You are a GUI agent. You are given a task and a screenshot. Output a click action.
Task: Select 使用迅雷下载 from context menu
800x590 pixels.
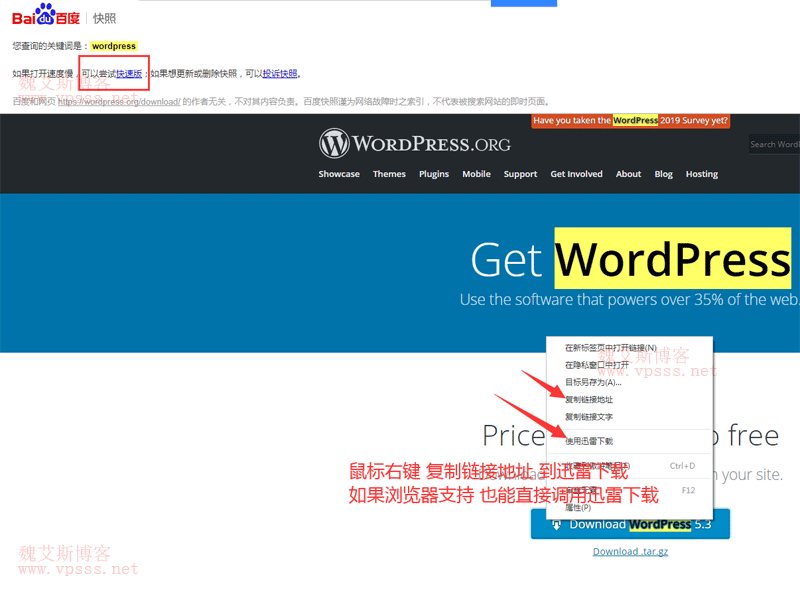(x=589, y=440)
